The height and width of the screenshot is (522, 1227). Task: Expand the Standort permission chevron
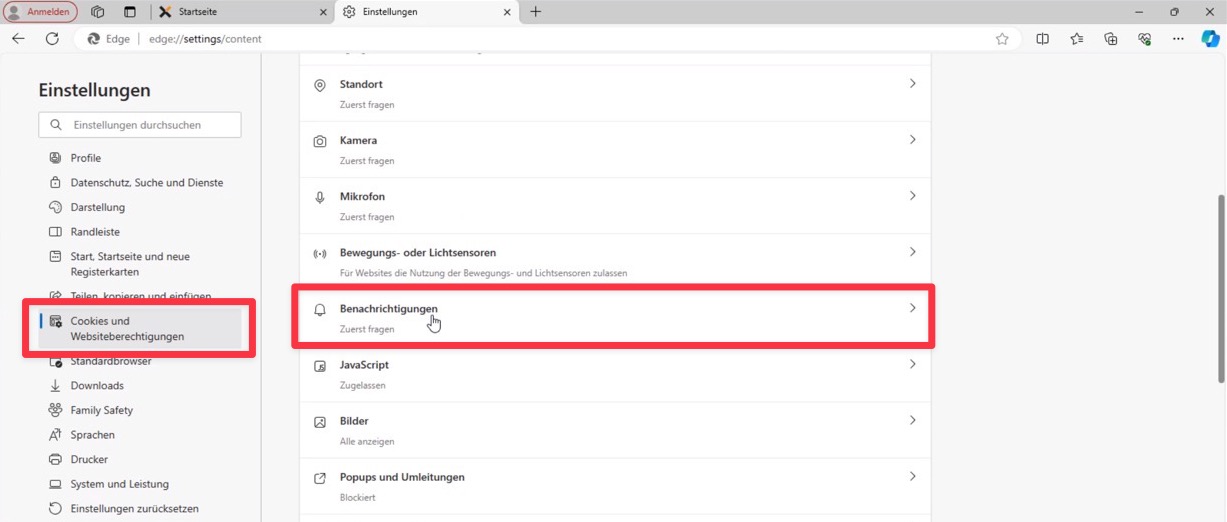912,84
